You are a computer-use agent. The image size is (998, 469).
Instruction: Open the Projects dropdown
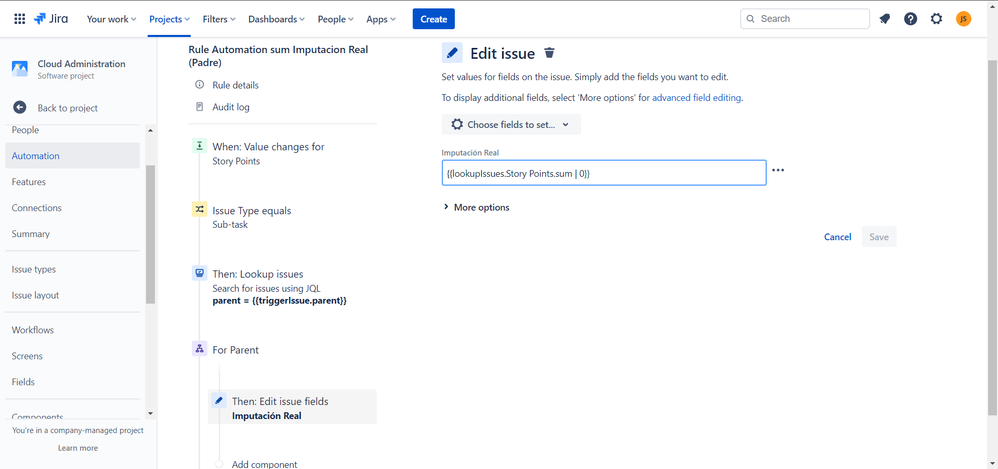pos(169,19)
